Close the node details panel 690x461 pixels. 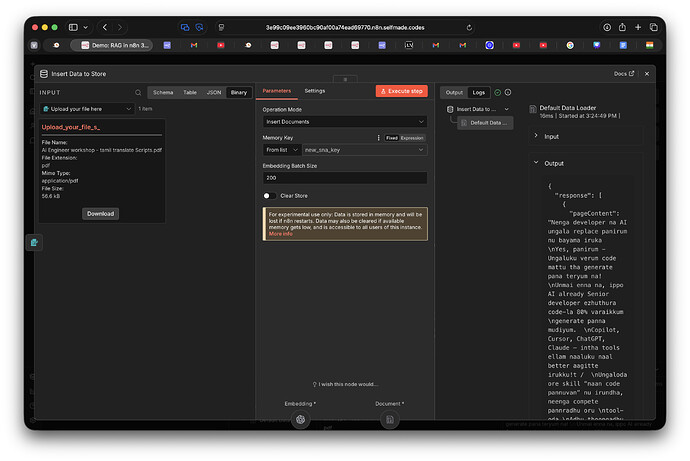pyautogui.click(x=647, y=74)
